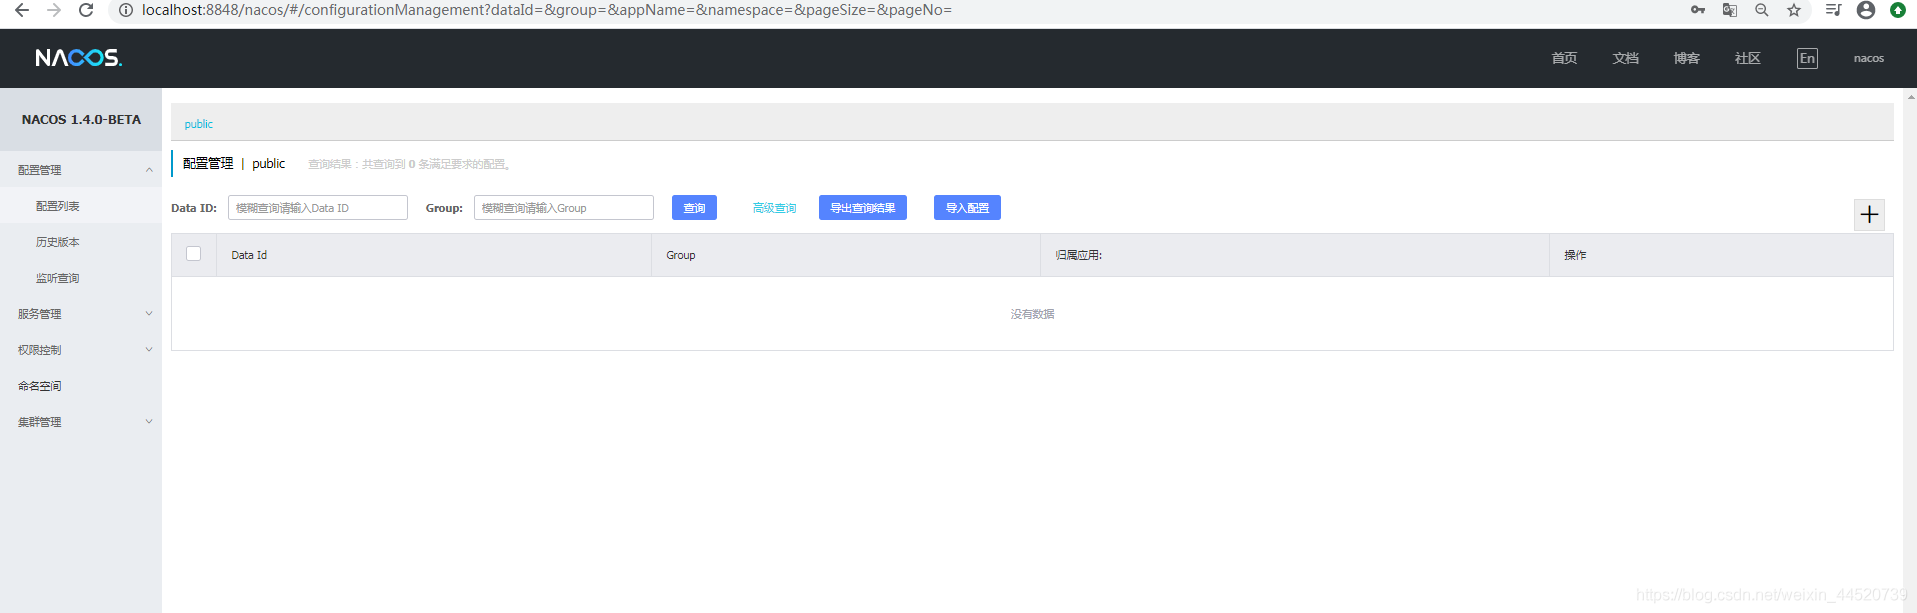Open the saved passwords key icon

tap(1698, 10)
